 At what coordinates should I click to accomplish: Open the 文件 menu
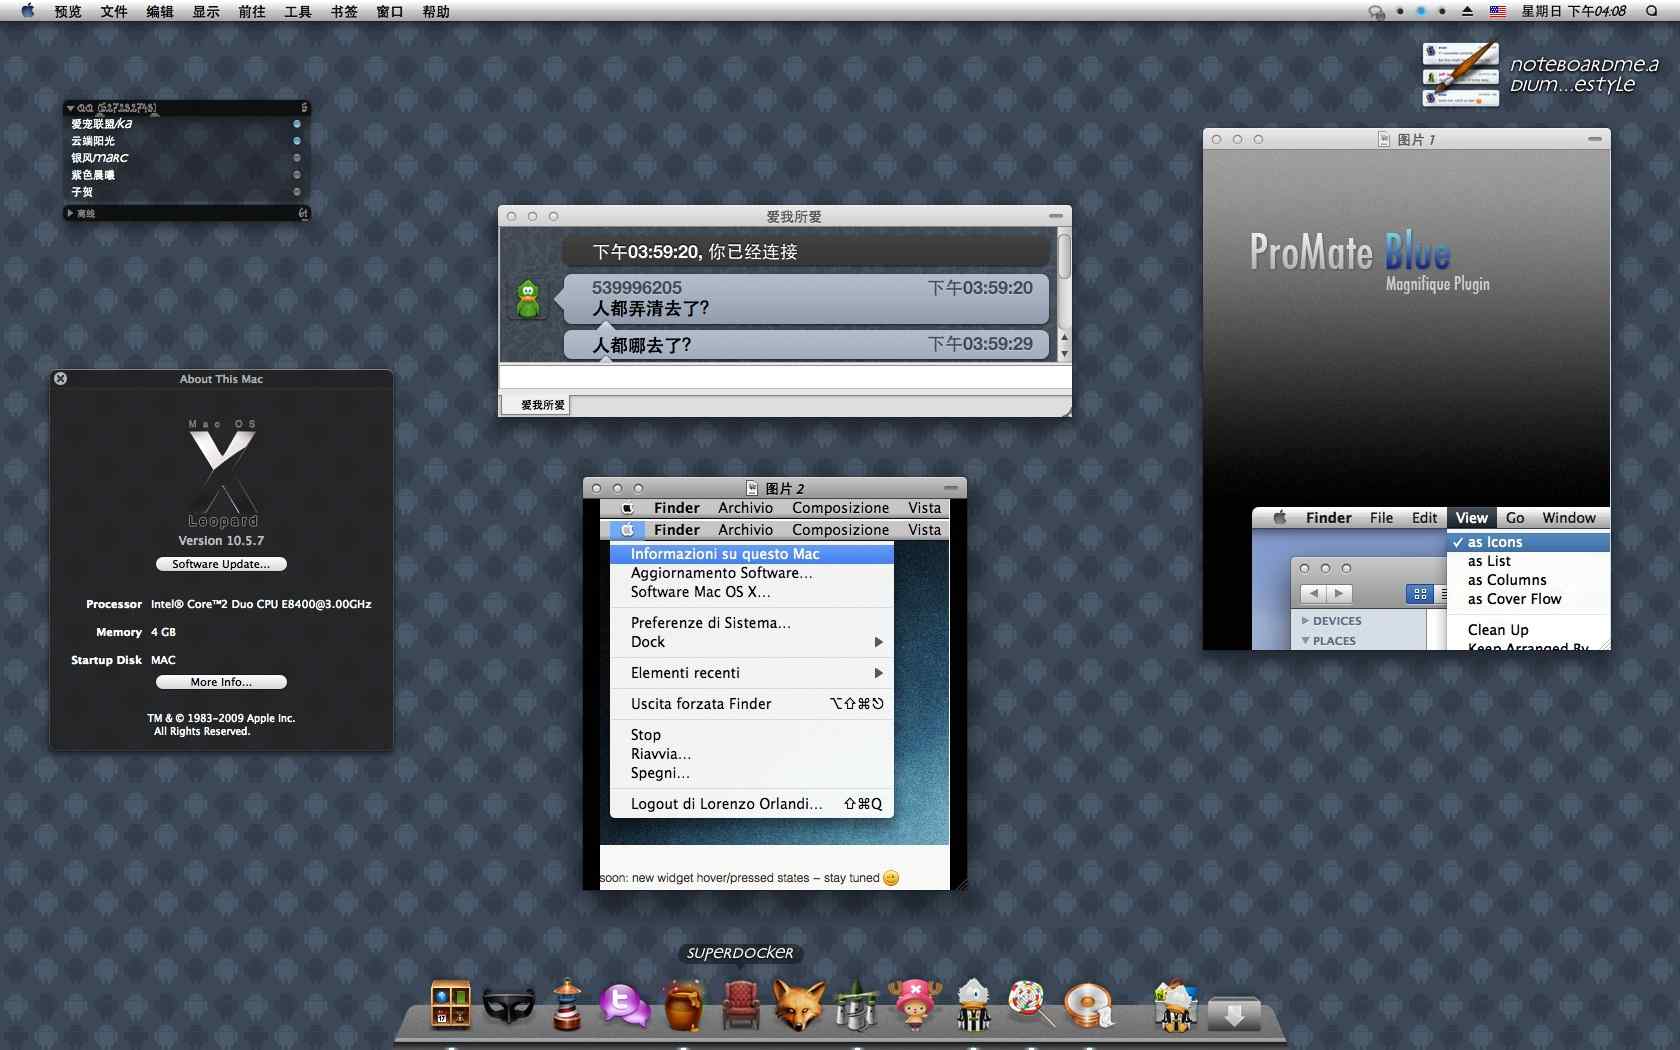(x=114, y=11)
